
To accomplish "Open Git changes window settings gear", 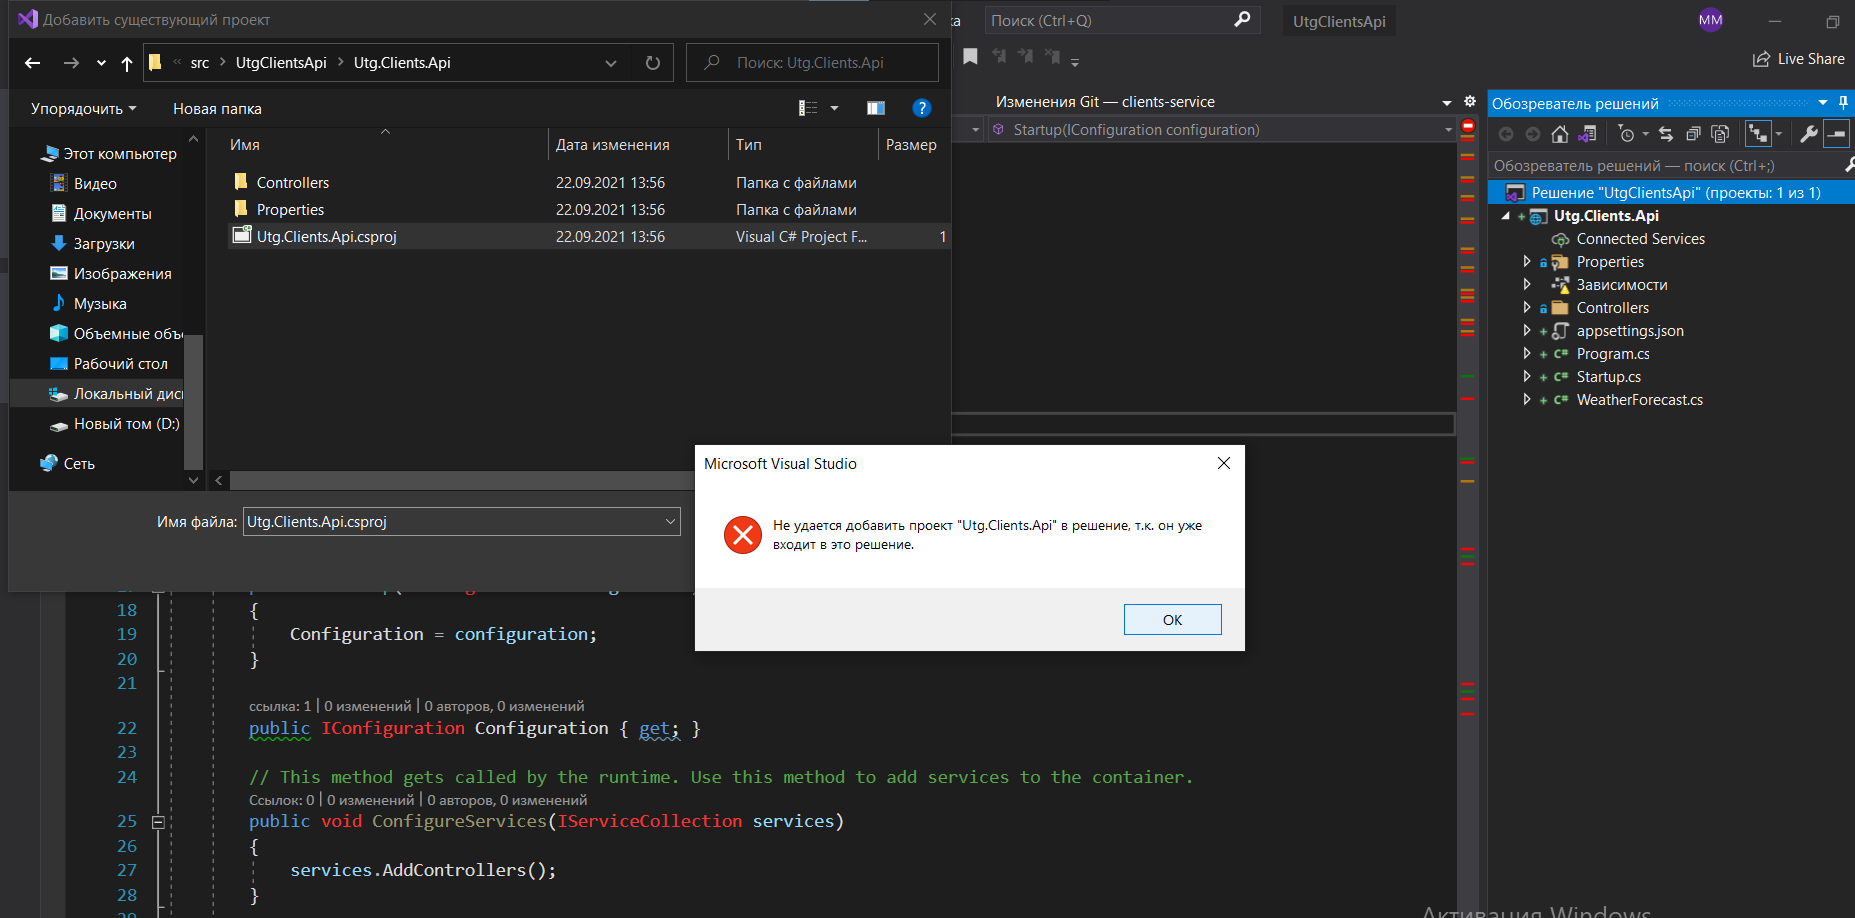I will tap(1470, 101).
